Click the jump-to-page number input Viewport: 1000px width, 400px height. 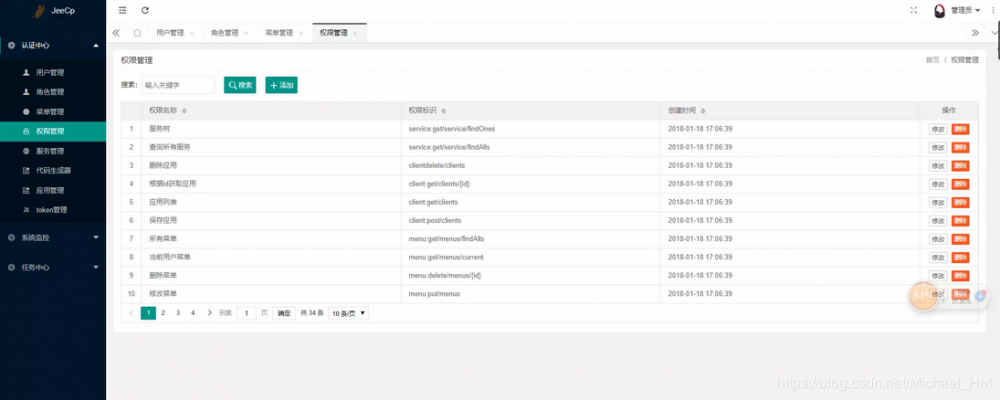pyautogui.click(x=246, y=313)
